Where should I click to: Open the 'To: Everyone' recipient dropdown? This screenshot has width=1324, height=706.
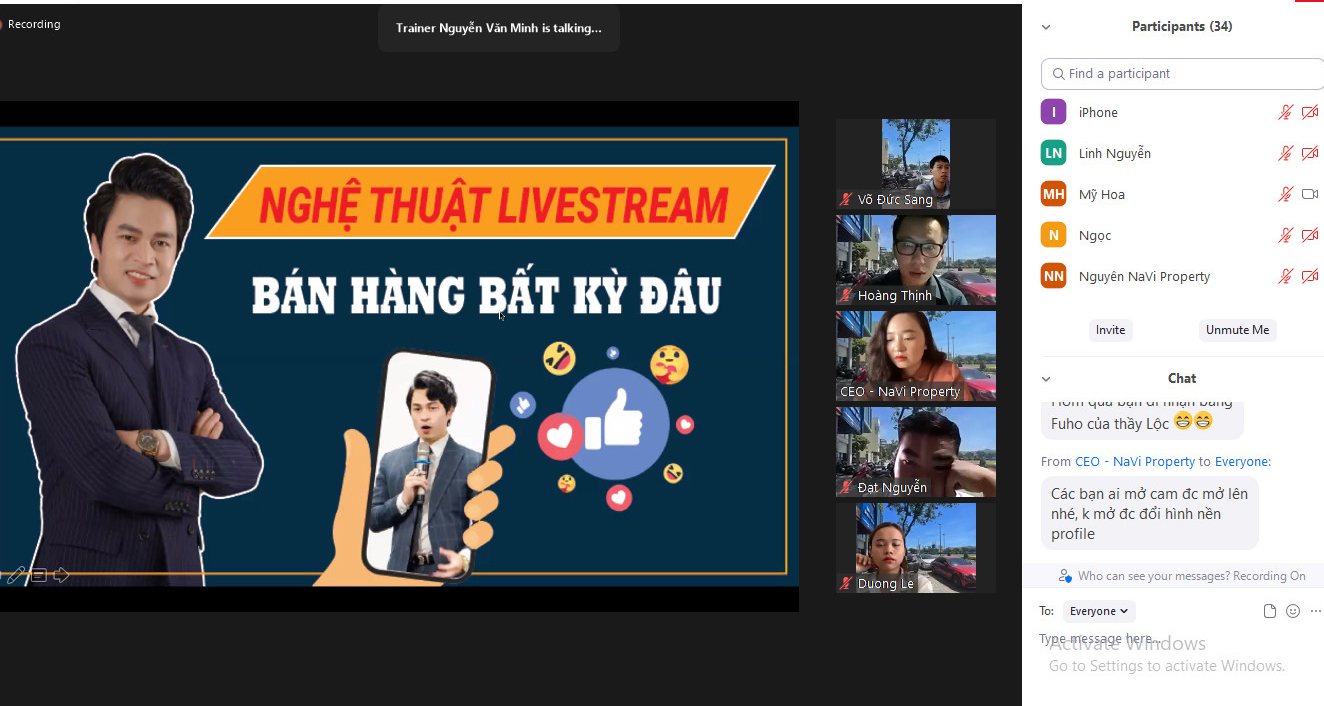[1099, 611]
